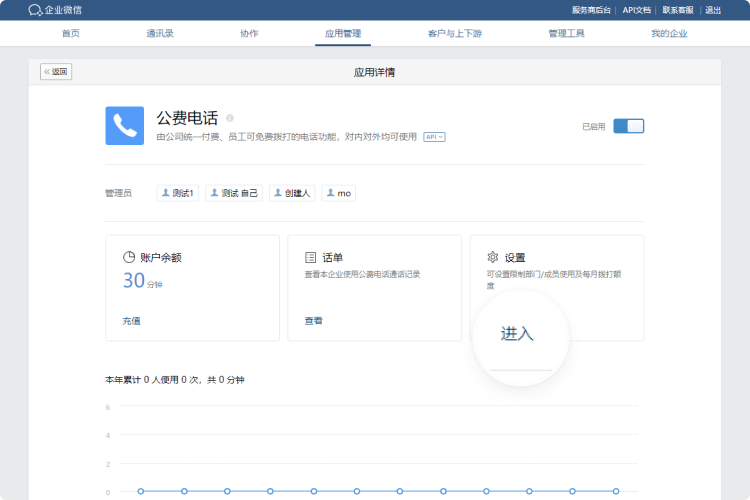Screen dimensions: 750x500
Task: Switch to the 通讯录 tab
Action: tap(160, 33)
